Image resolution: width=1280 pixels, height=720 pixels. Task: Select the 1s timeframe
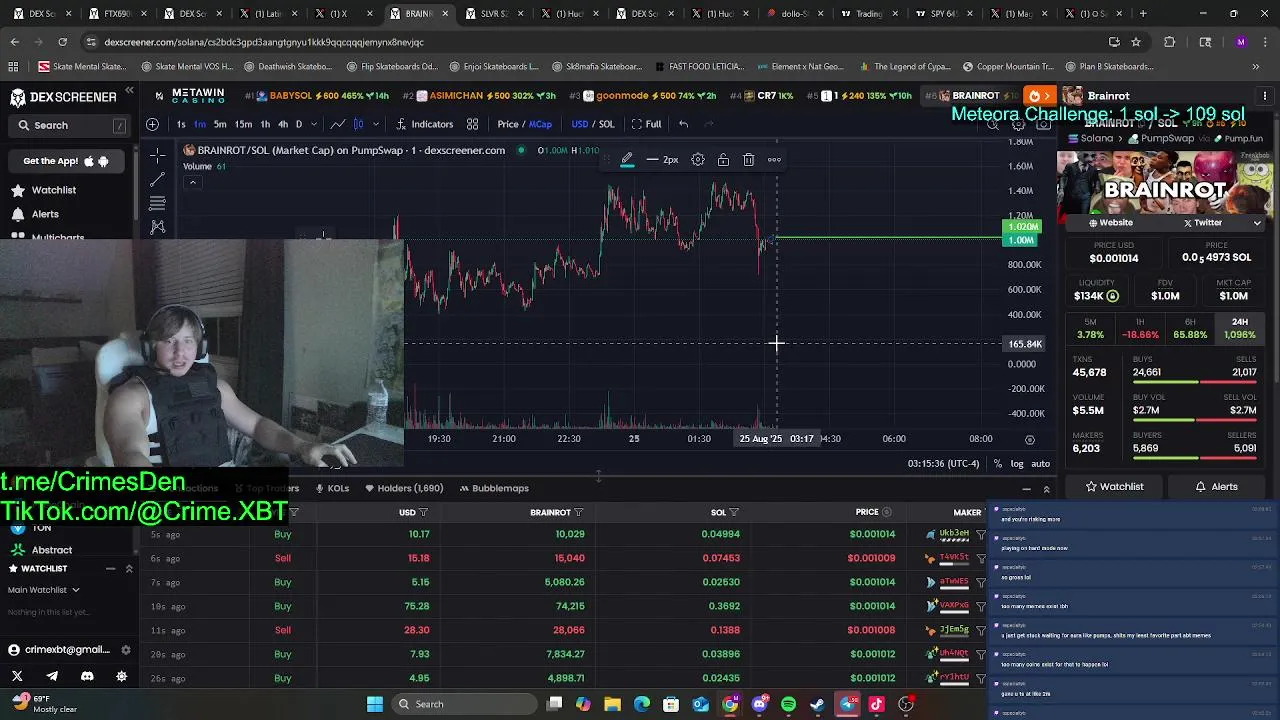[x=180, y=124]
